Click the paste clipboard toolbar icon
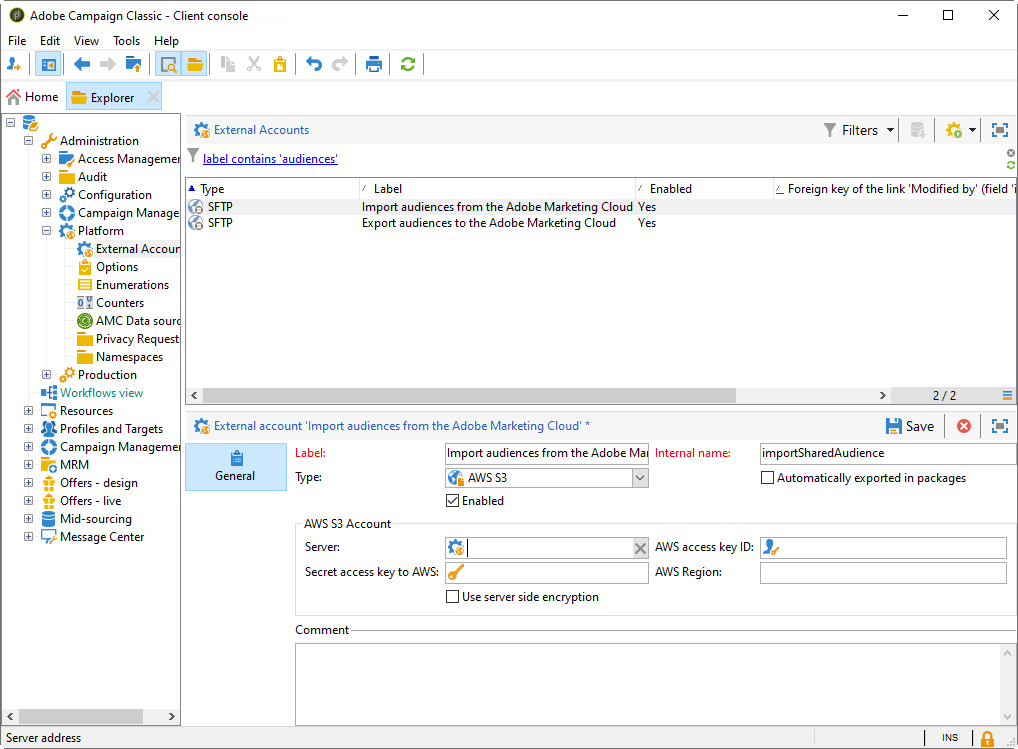 coord(280,64)
